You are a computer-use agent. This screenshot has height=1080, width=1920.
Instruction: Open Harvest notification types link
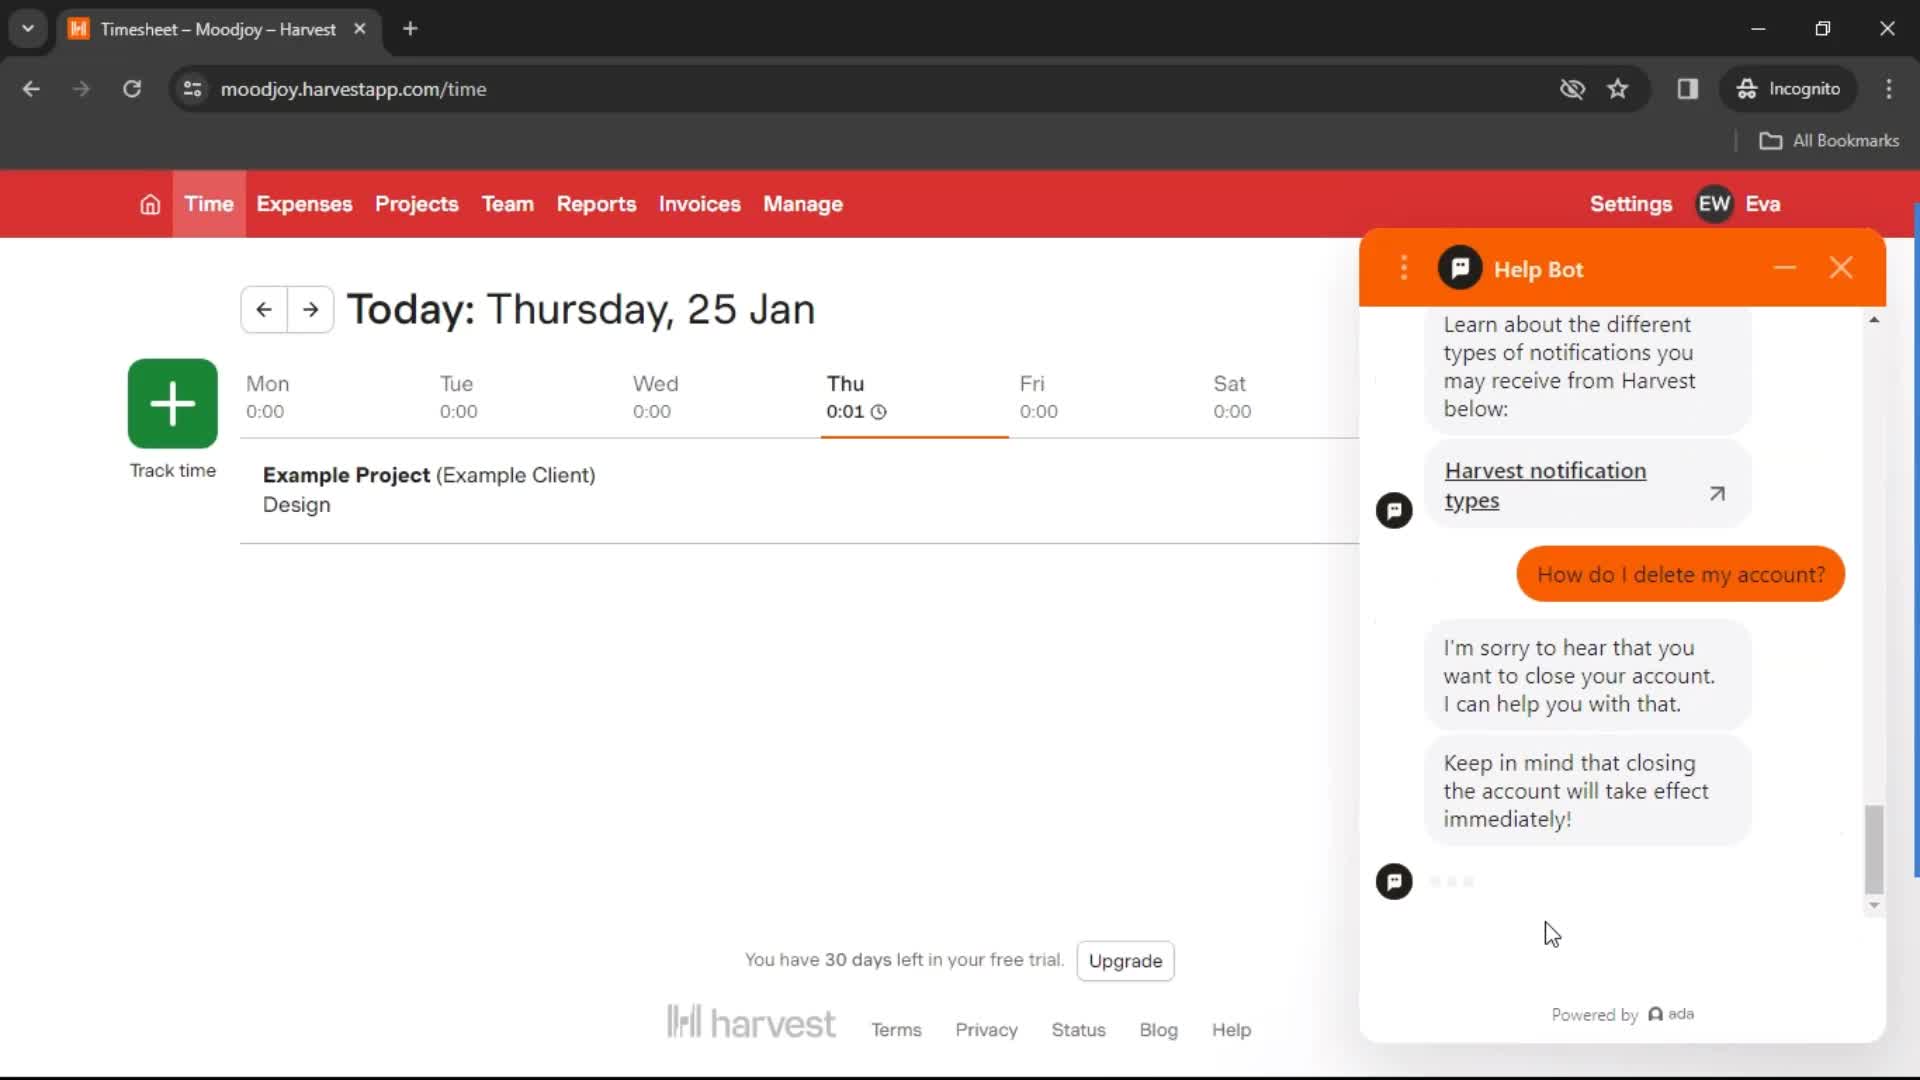1545,485
